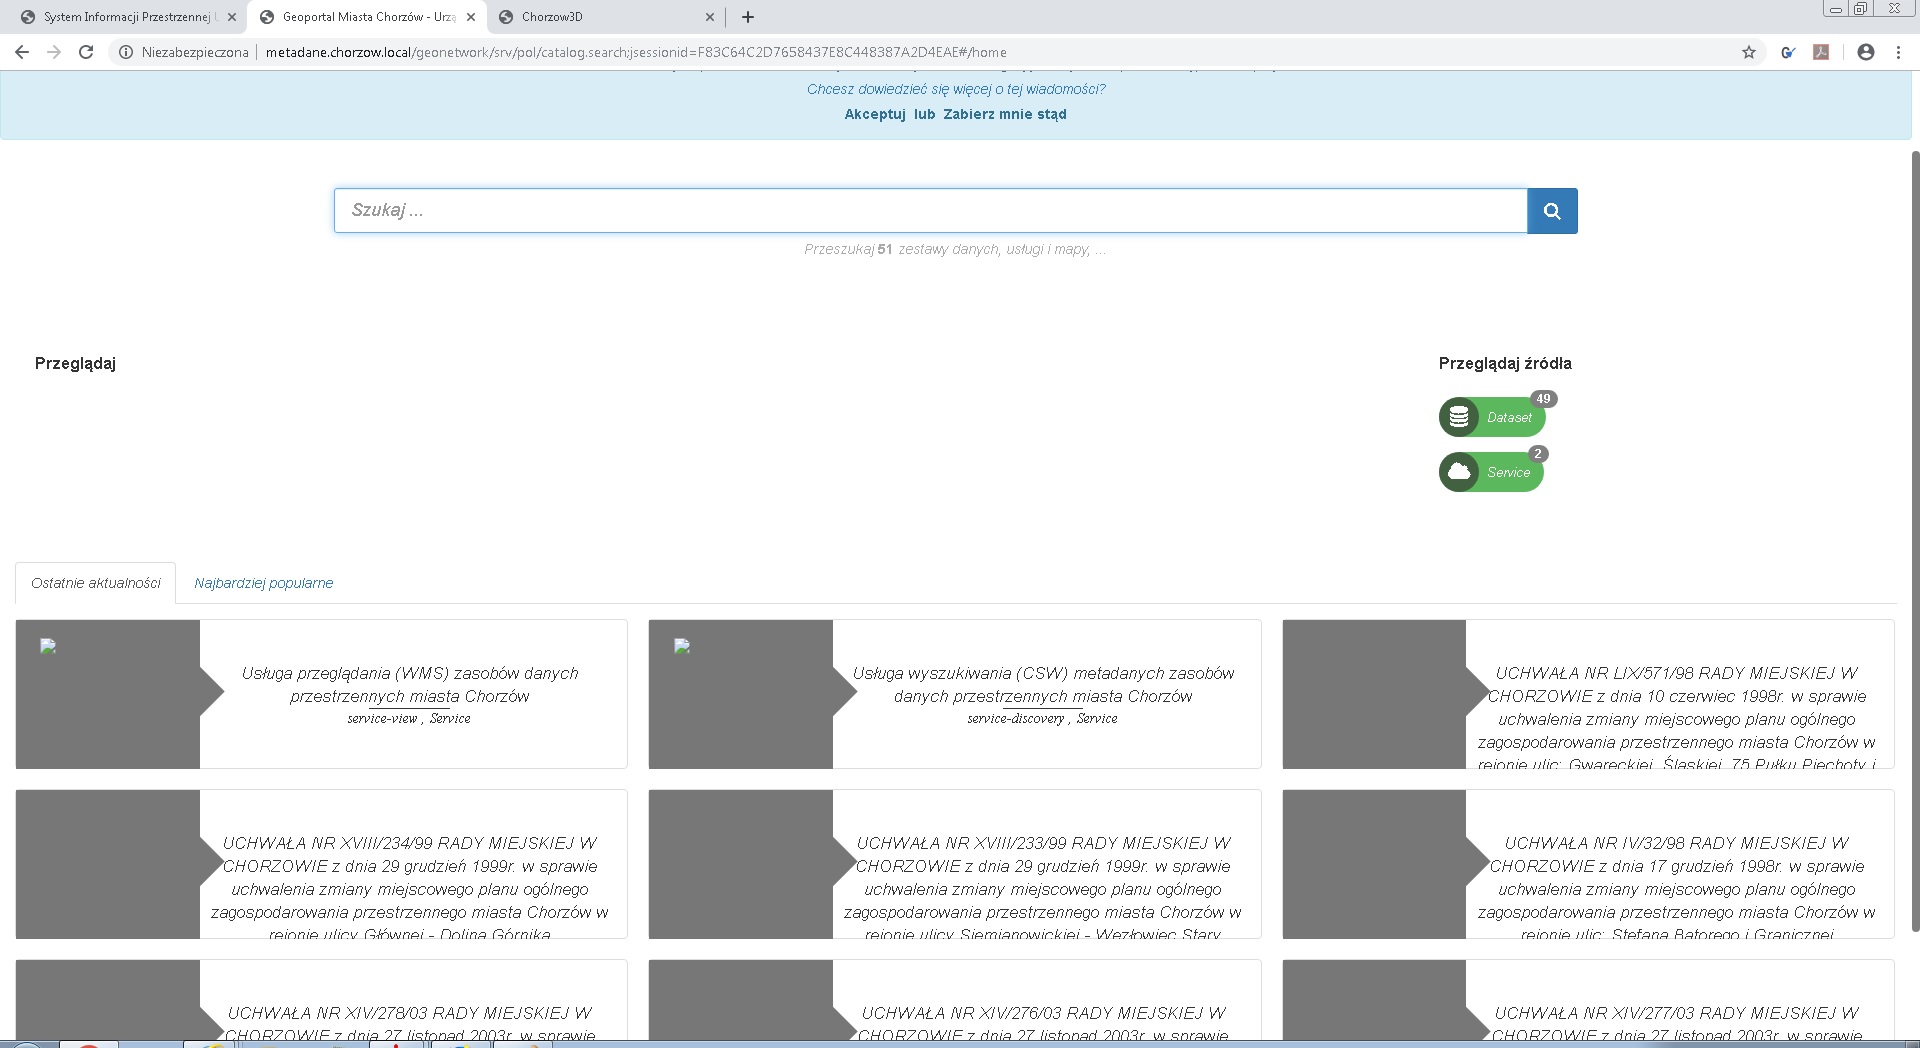Select the Ostatnie aktualności tab

(x=96, y=583)
